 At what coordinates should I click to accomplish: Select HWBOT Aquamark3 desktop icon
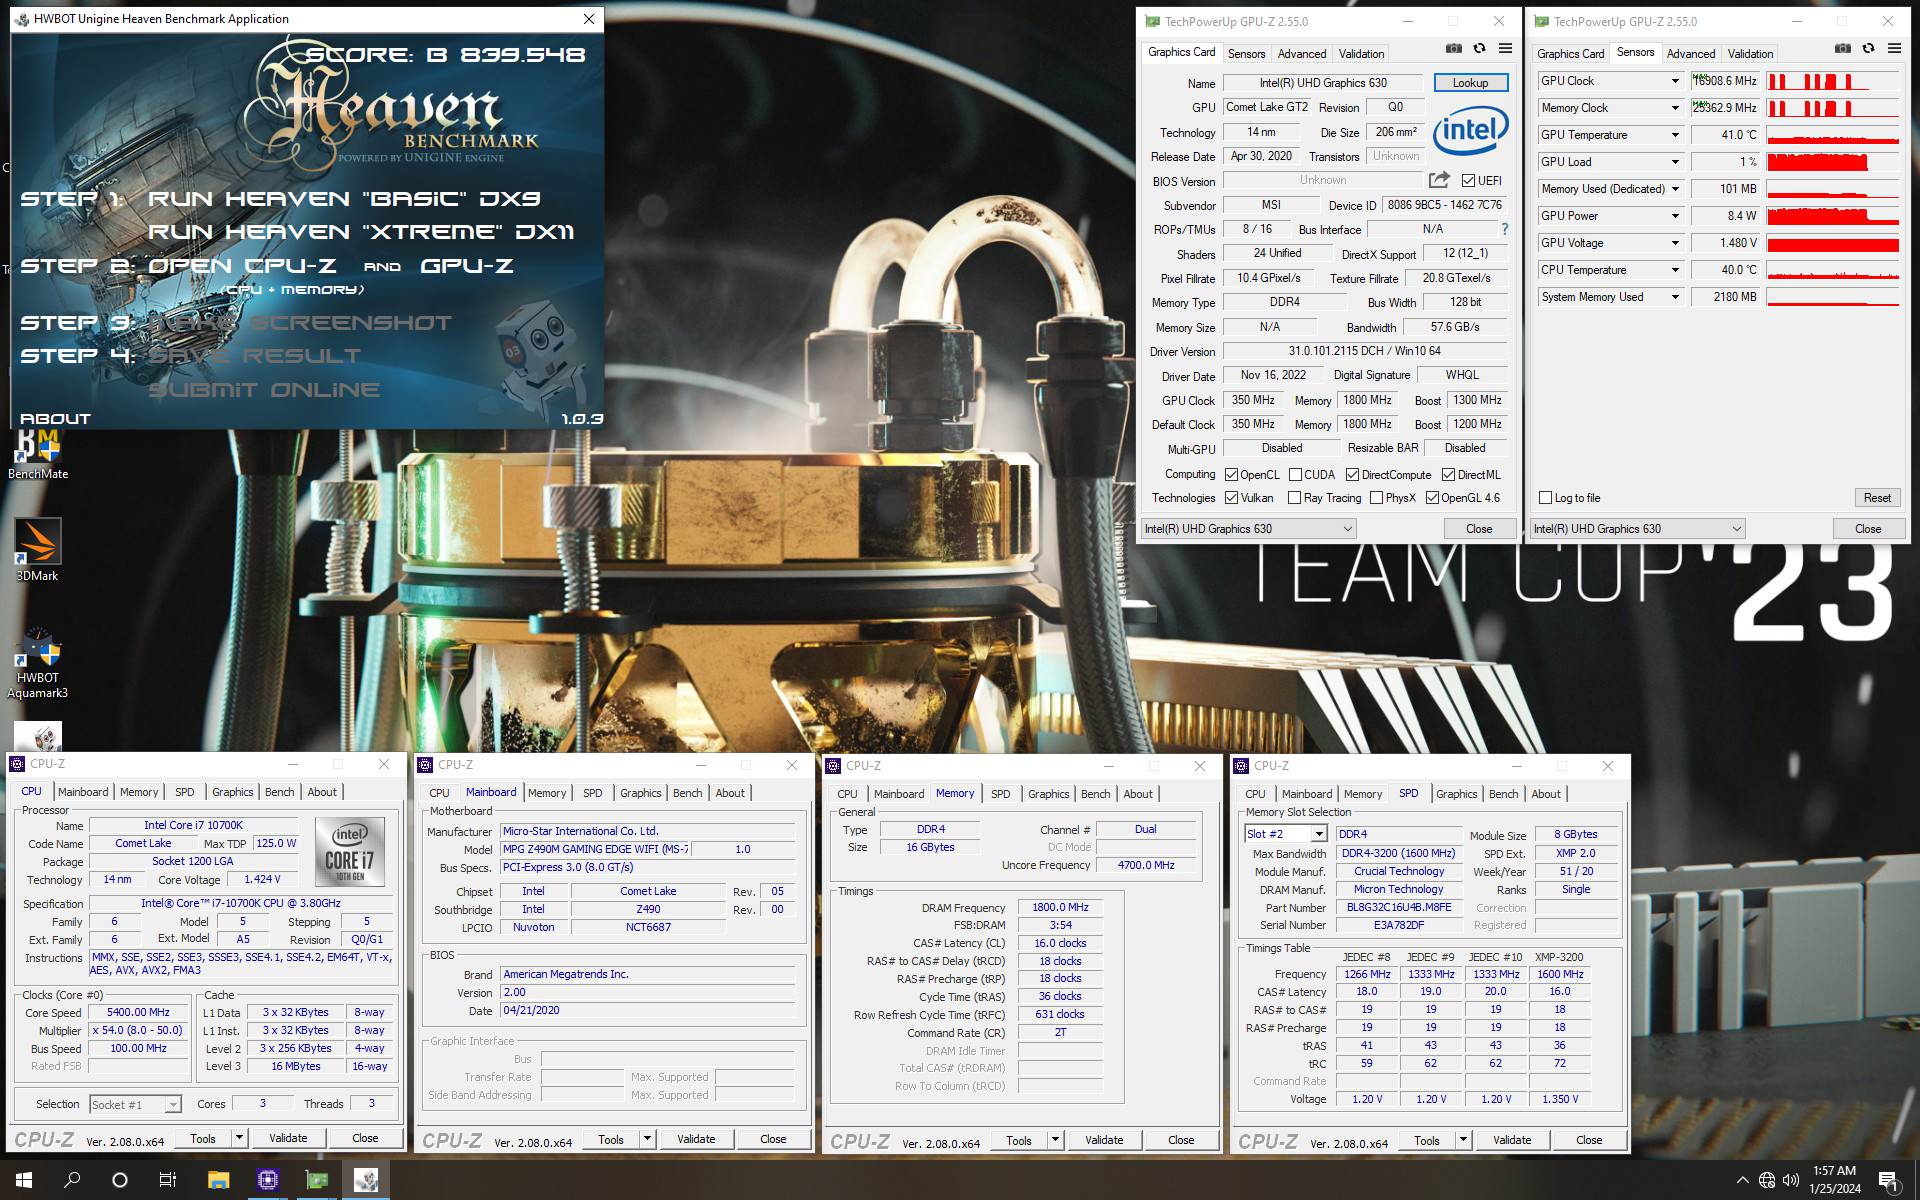tap(38, 663)
